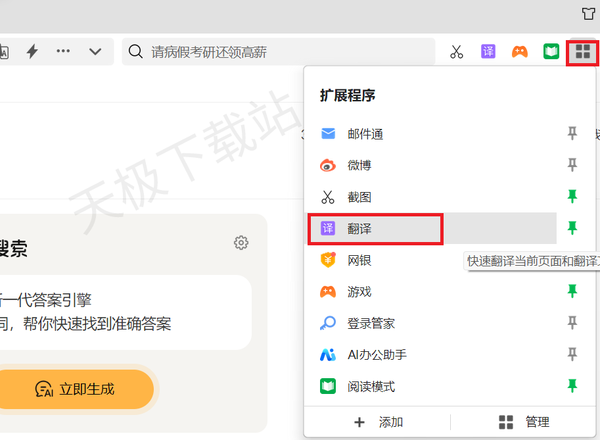Screen dimensions: 600x440
Task: Select 截图 in the extensions list
Action: coord(432,197)
